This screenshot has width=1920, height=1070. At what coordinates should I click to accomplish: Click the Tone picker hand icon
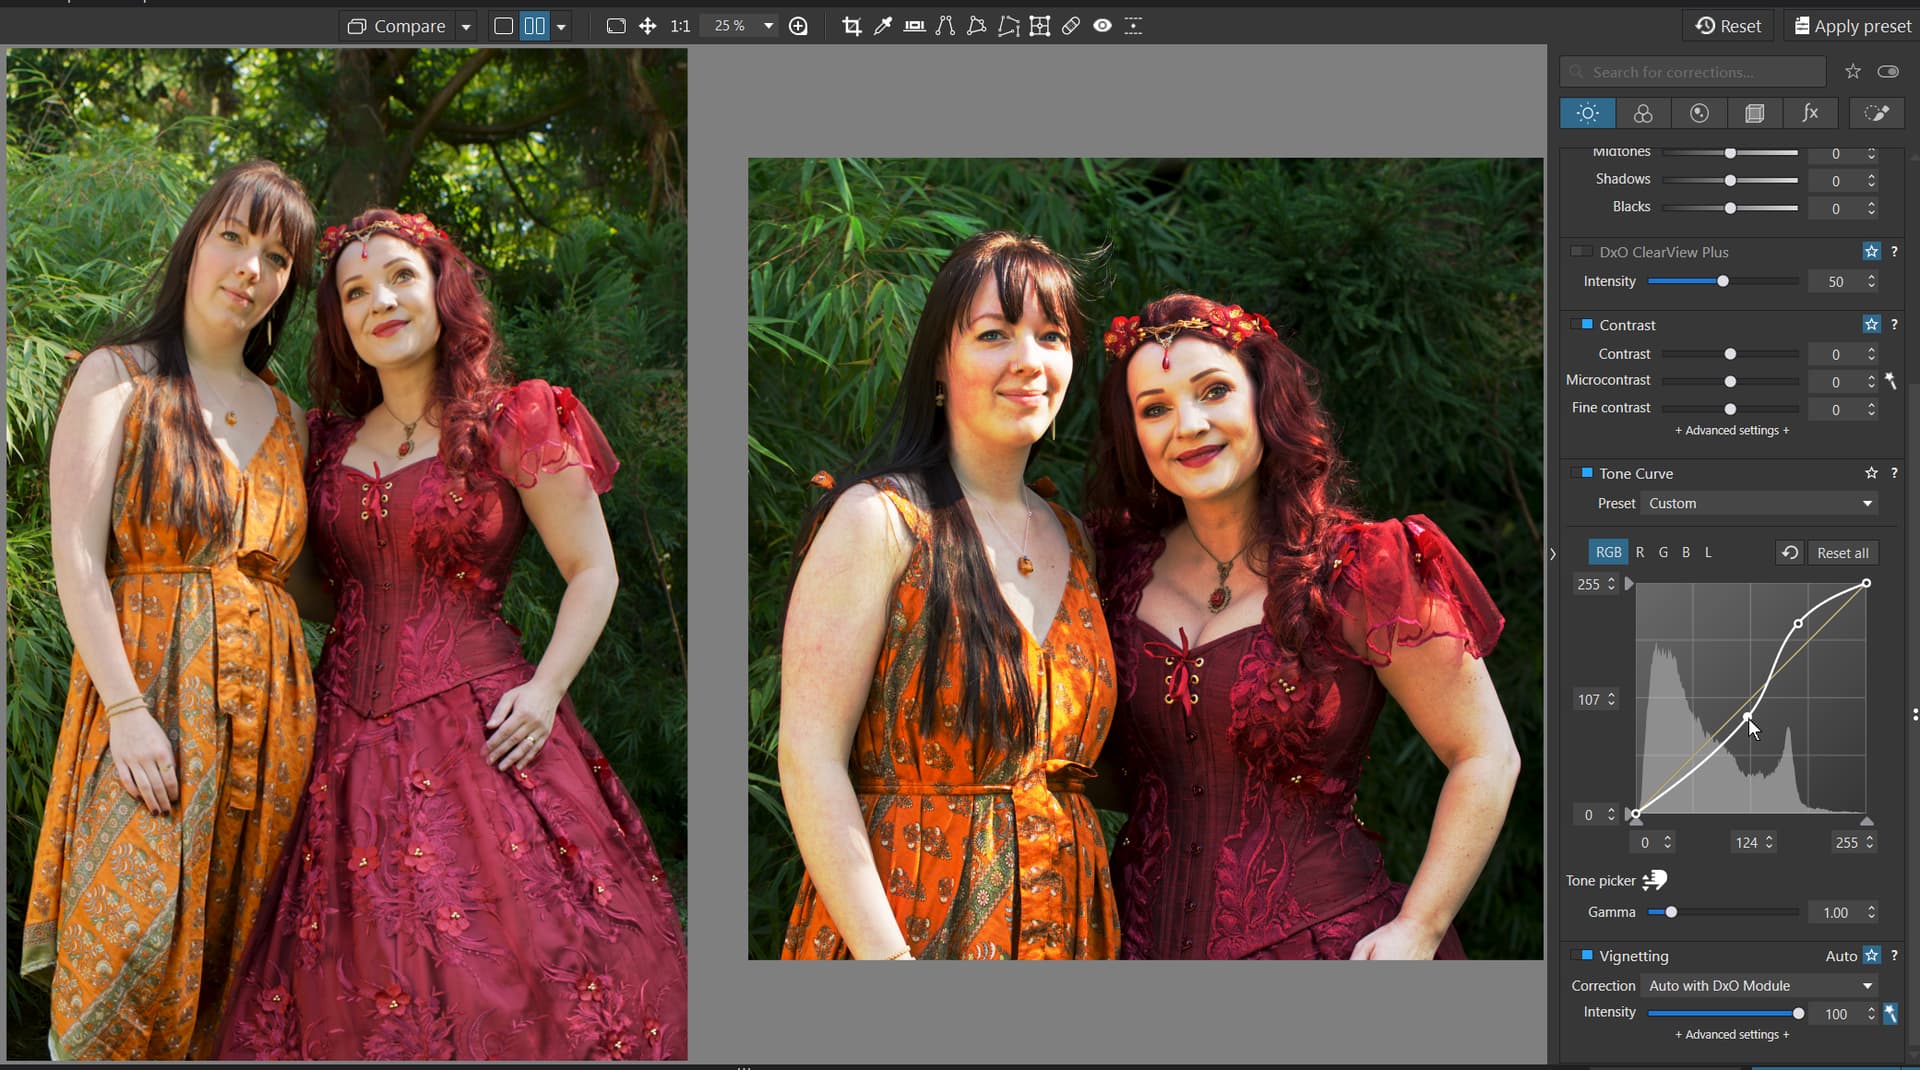(x=1655, y=880)
